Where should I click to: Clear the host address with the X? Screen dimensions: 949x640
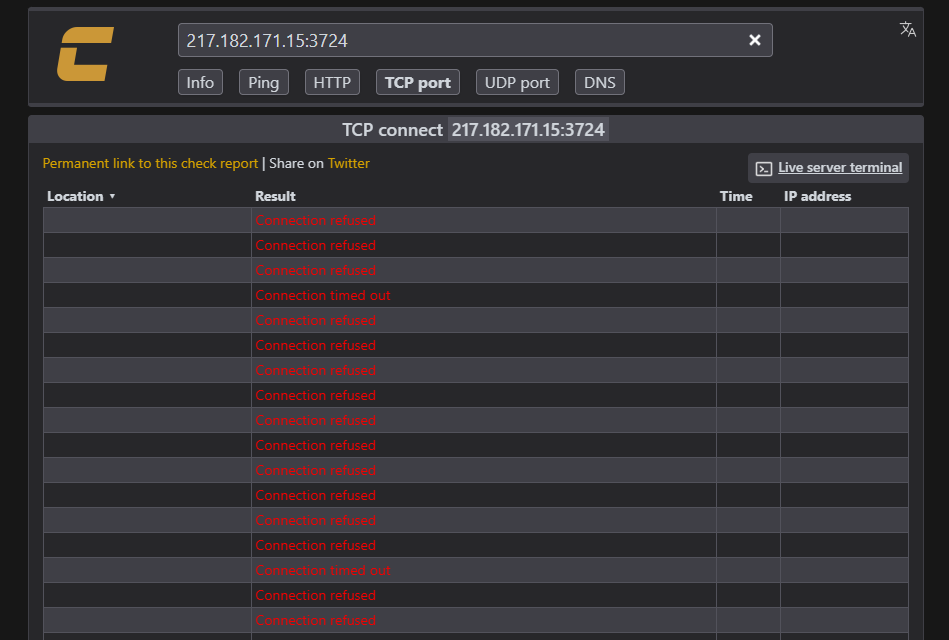755,40
